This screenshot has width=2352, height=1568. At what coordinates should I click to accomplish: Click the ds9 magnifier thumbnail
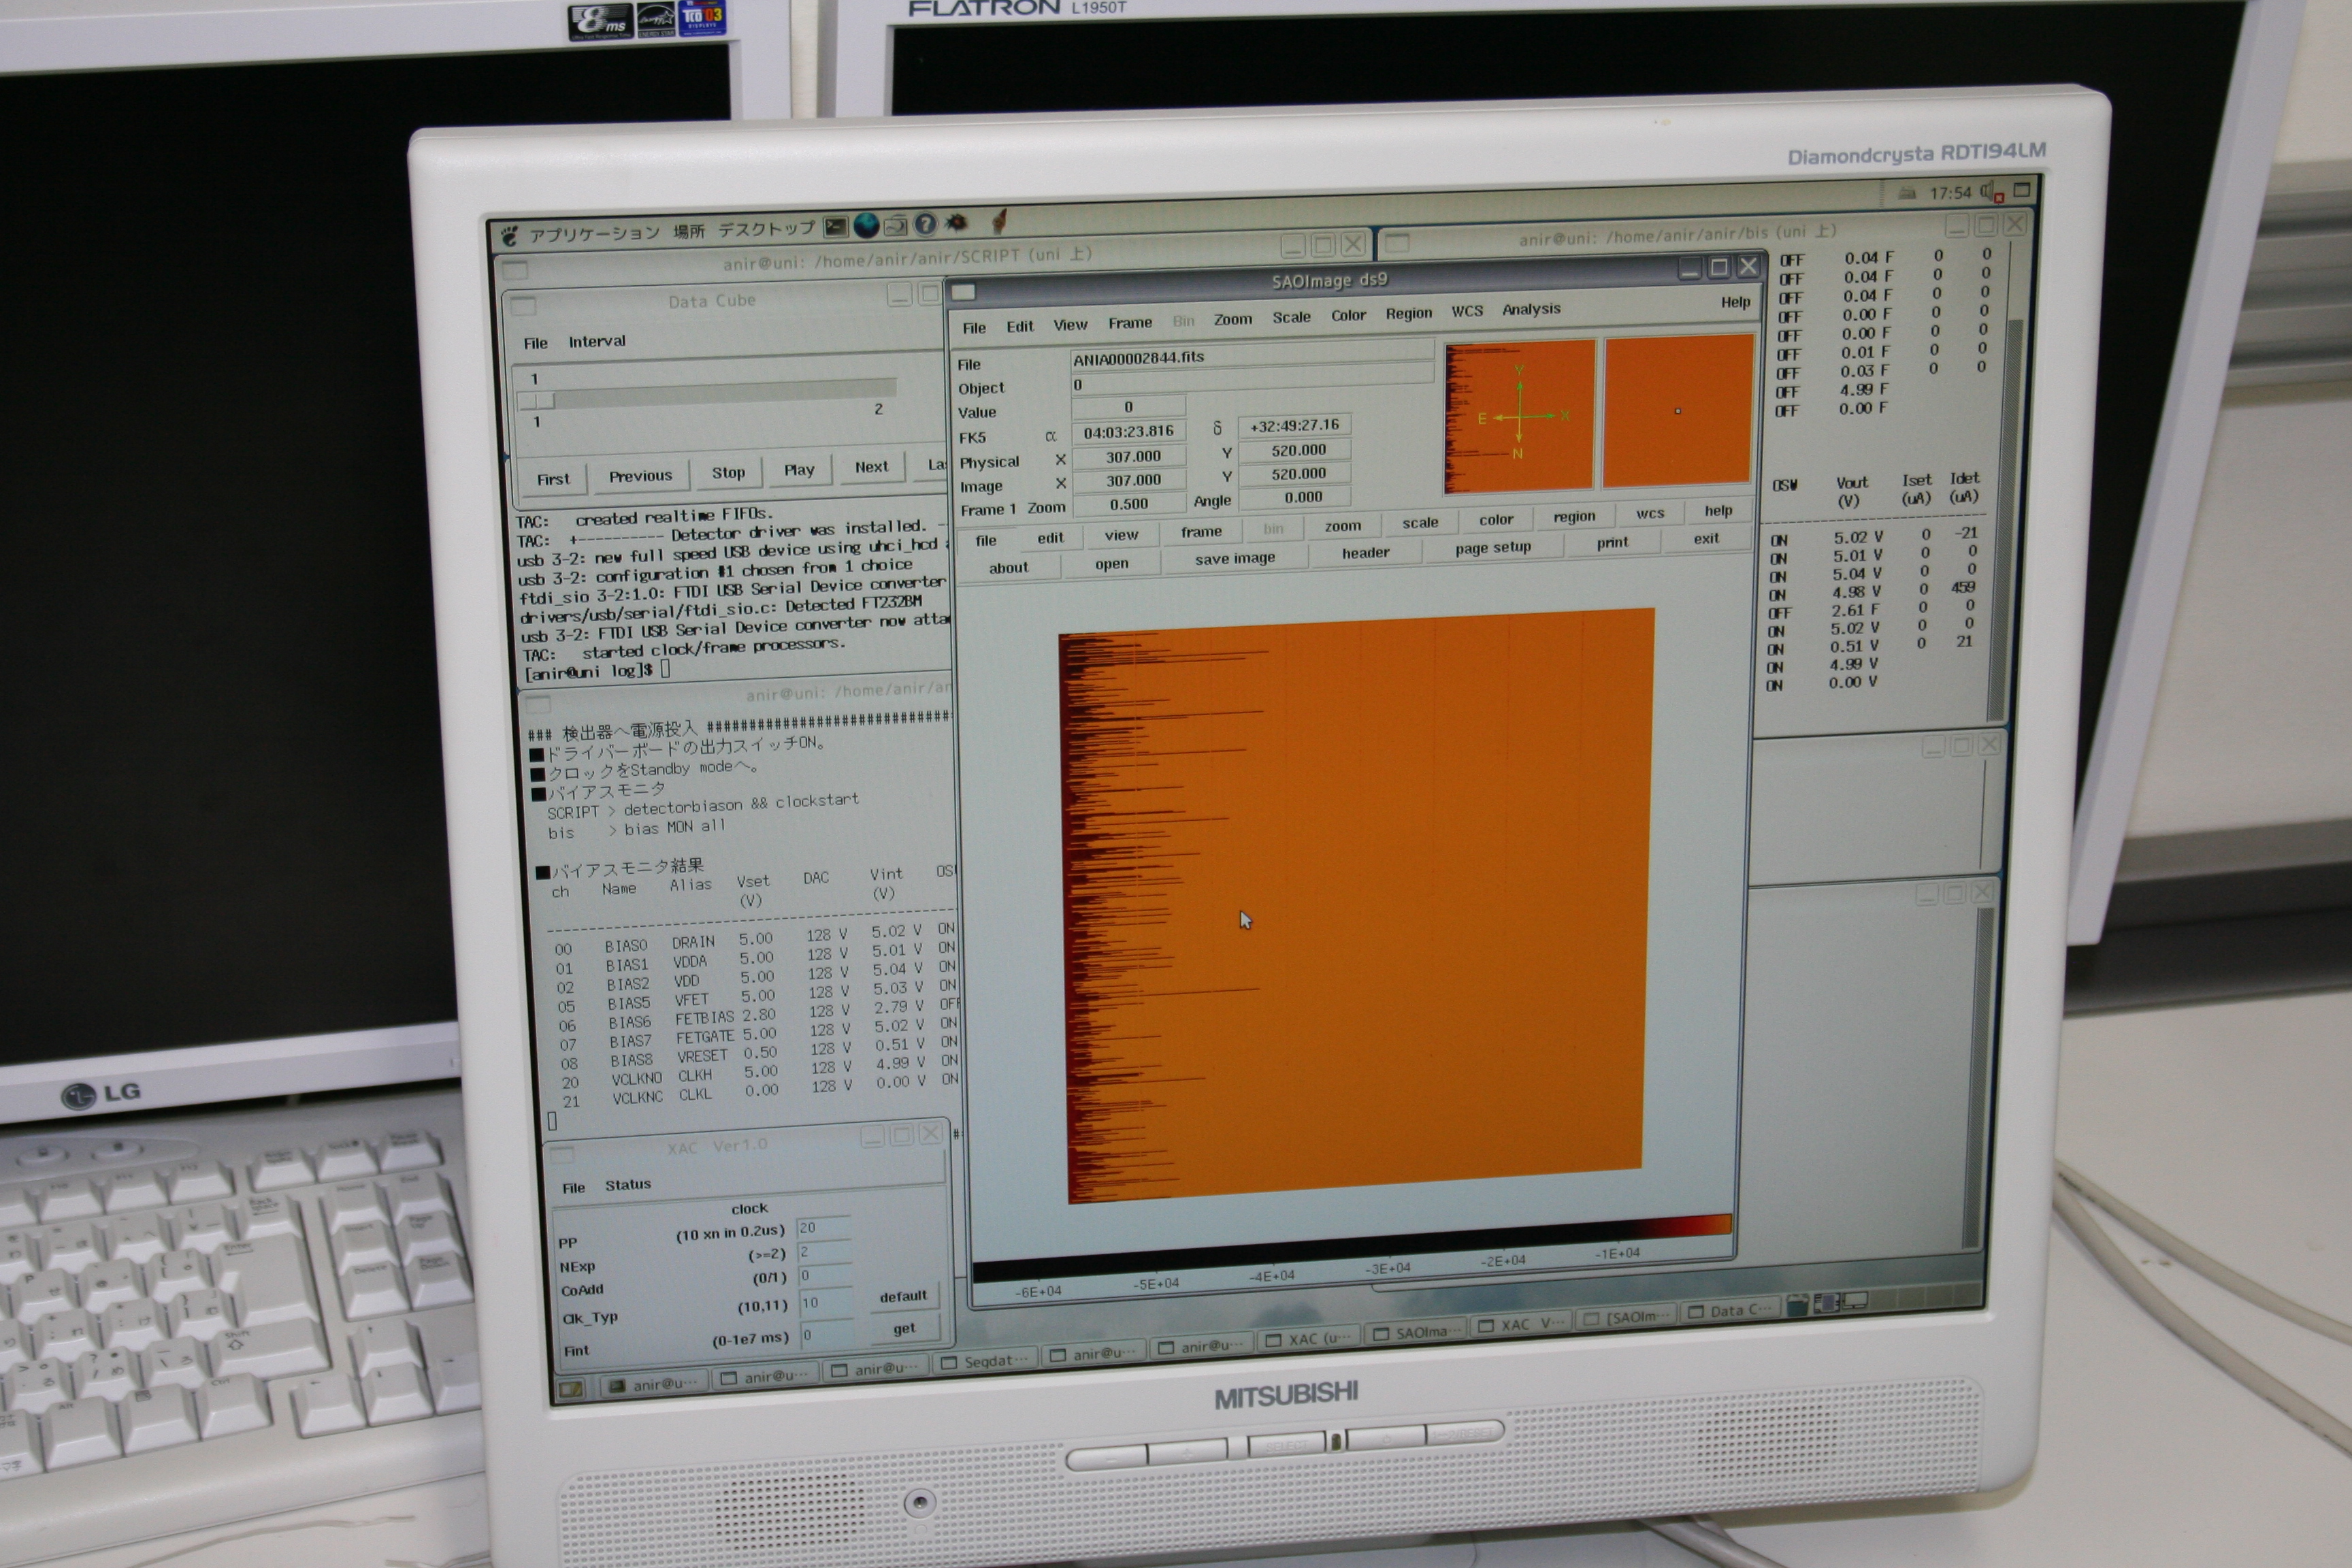(1678, 411)
